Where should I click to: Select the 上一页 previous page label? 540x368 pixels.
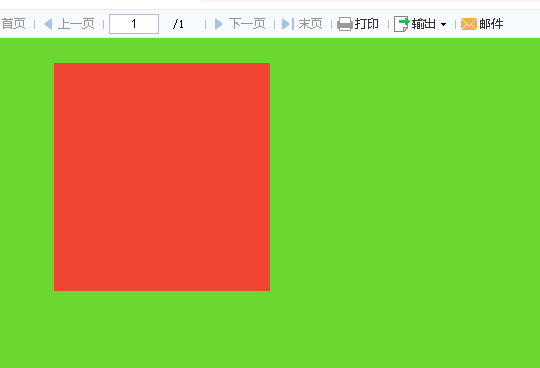click(76, 24)
